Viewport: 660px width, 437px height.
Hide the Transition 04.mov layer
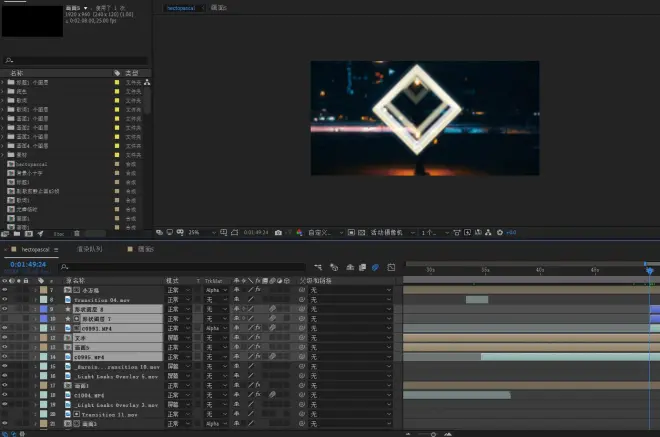point(4,300)
